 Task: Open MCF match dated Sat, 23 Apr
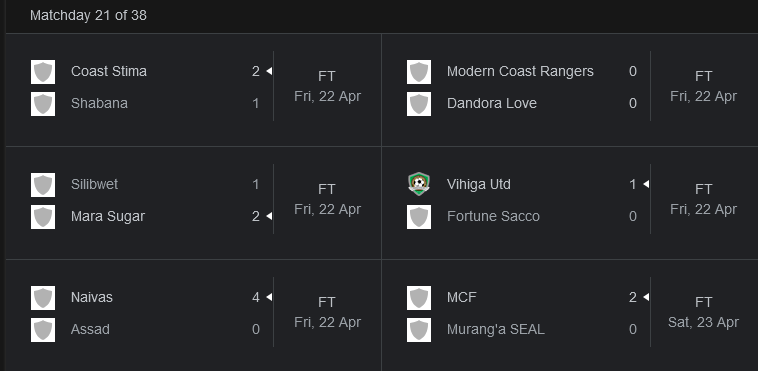tap(703, 322)
